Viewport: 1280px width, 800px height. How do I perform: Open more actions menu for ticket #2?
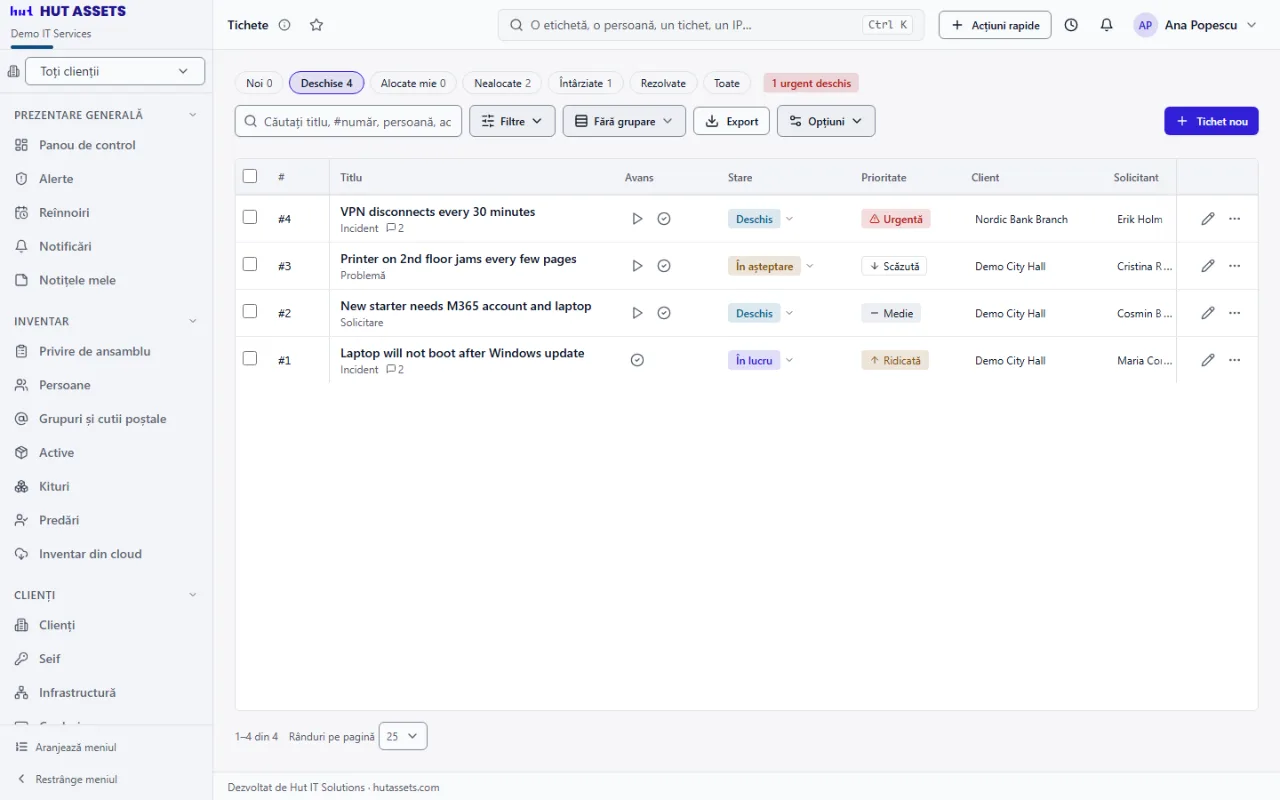pos(1234,313)
